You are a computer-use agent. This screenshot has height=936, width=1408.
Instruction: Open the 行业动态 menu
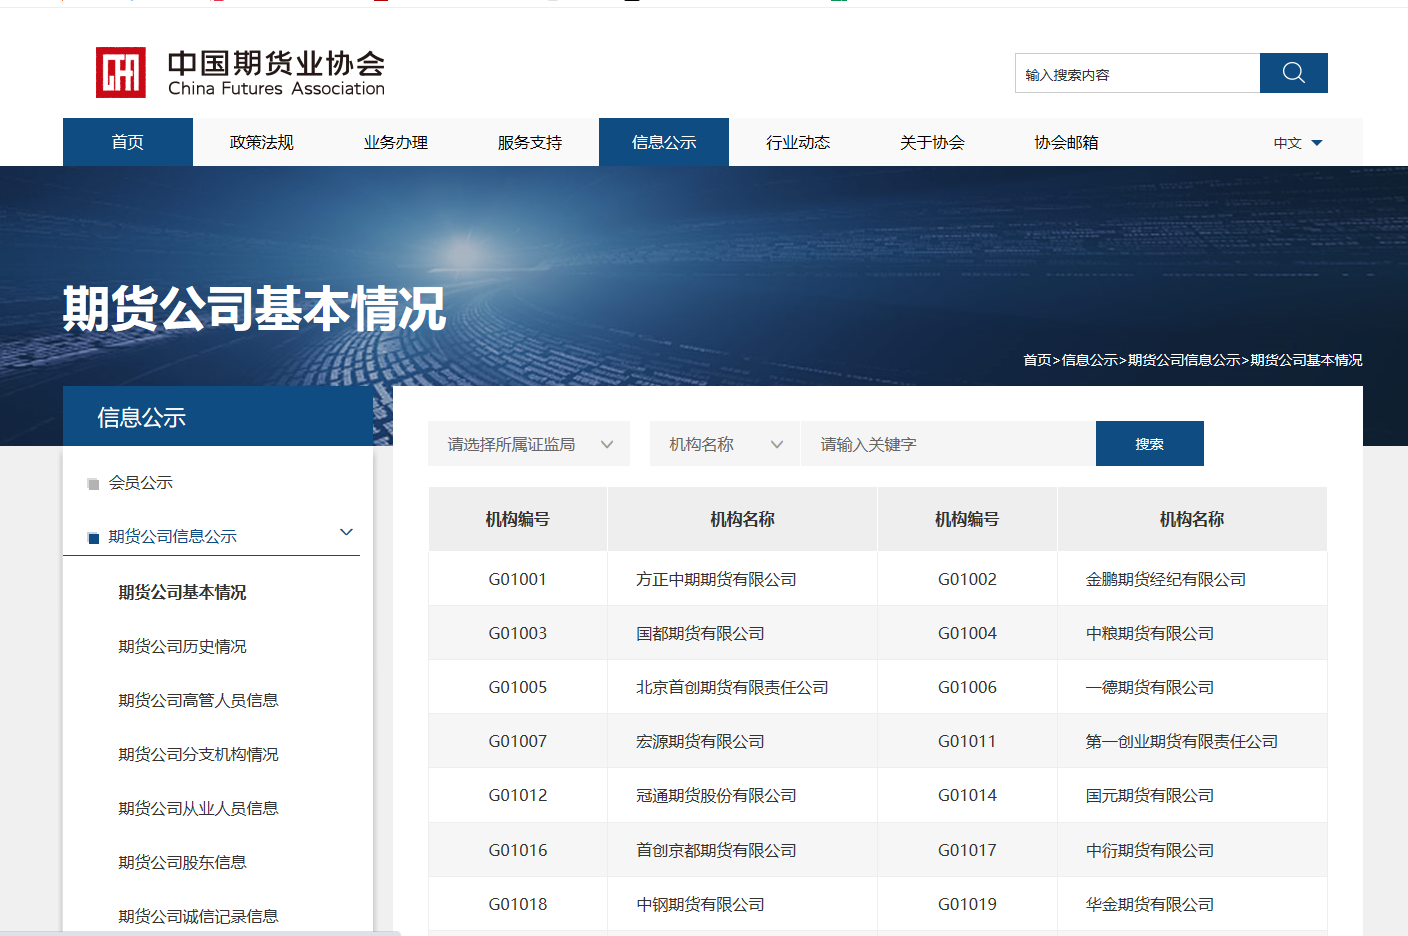pos(798,142)
